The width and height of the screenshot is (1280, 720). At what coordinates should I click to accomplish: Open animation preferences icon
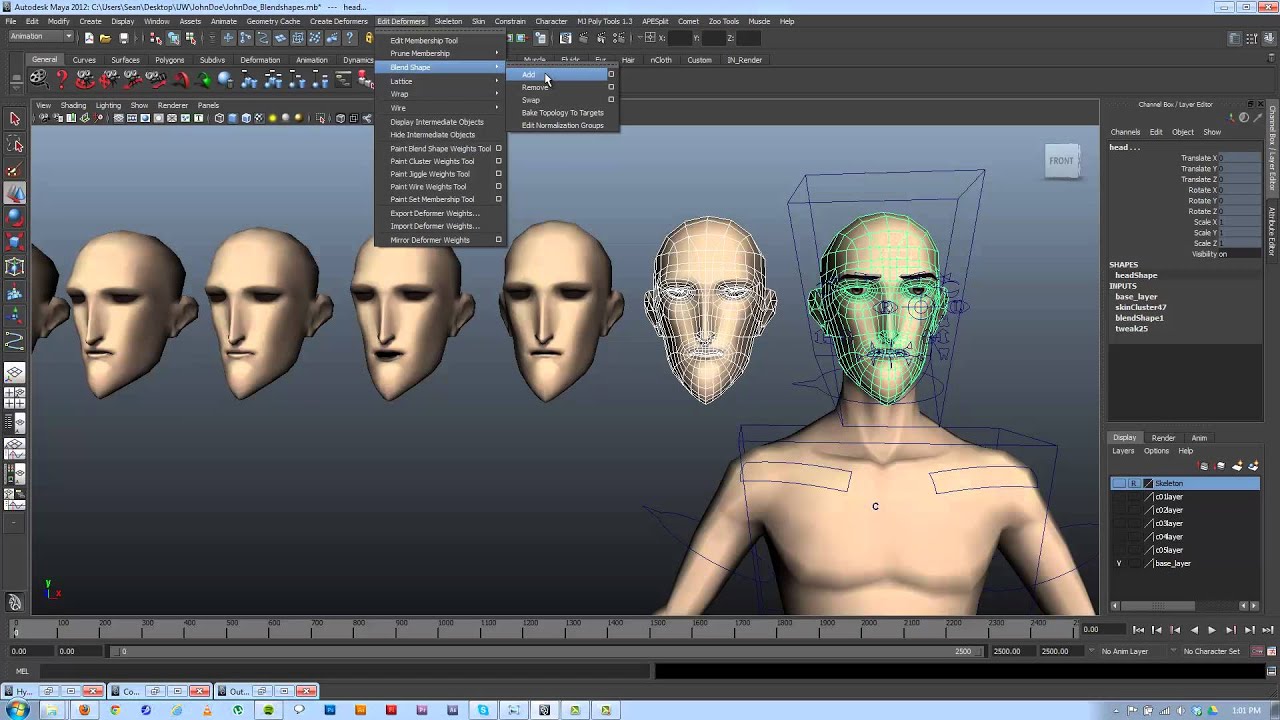pos(1269,651)
